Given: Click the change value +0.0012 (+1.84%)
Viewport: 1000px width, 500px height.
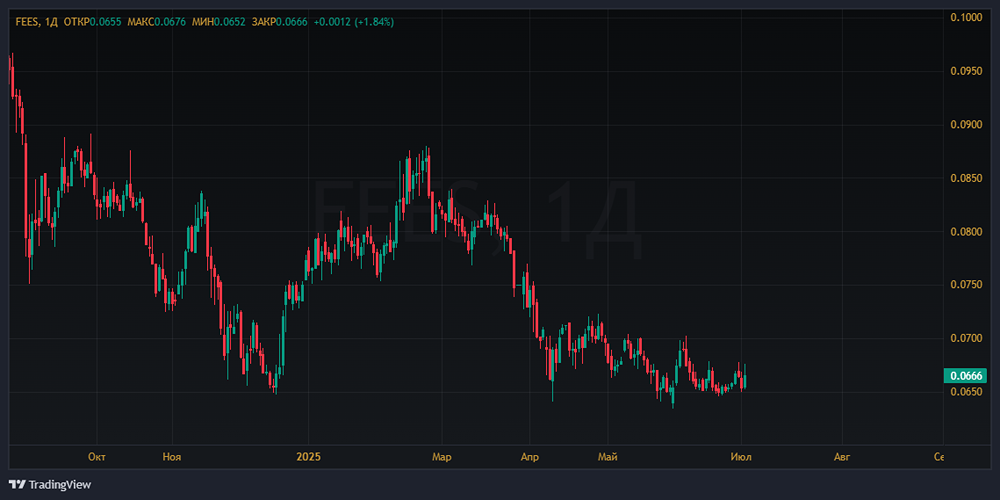Looking at the screenshot, I should coord(353,22).
